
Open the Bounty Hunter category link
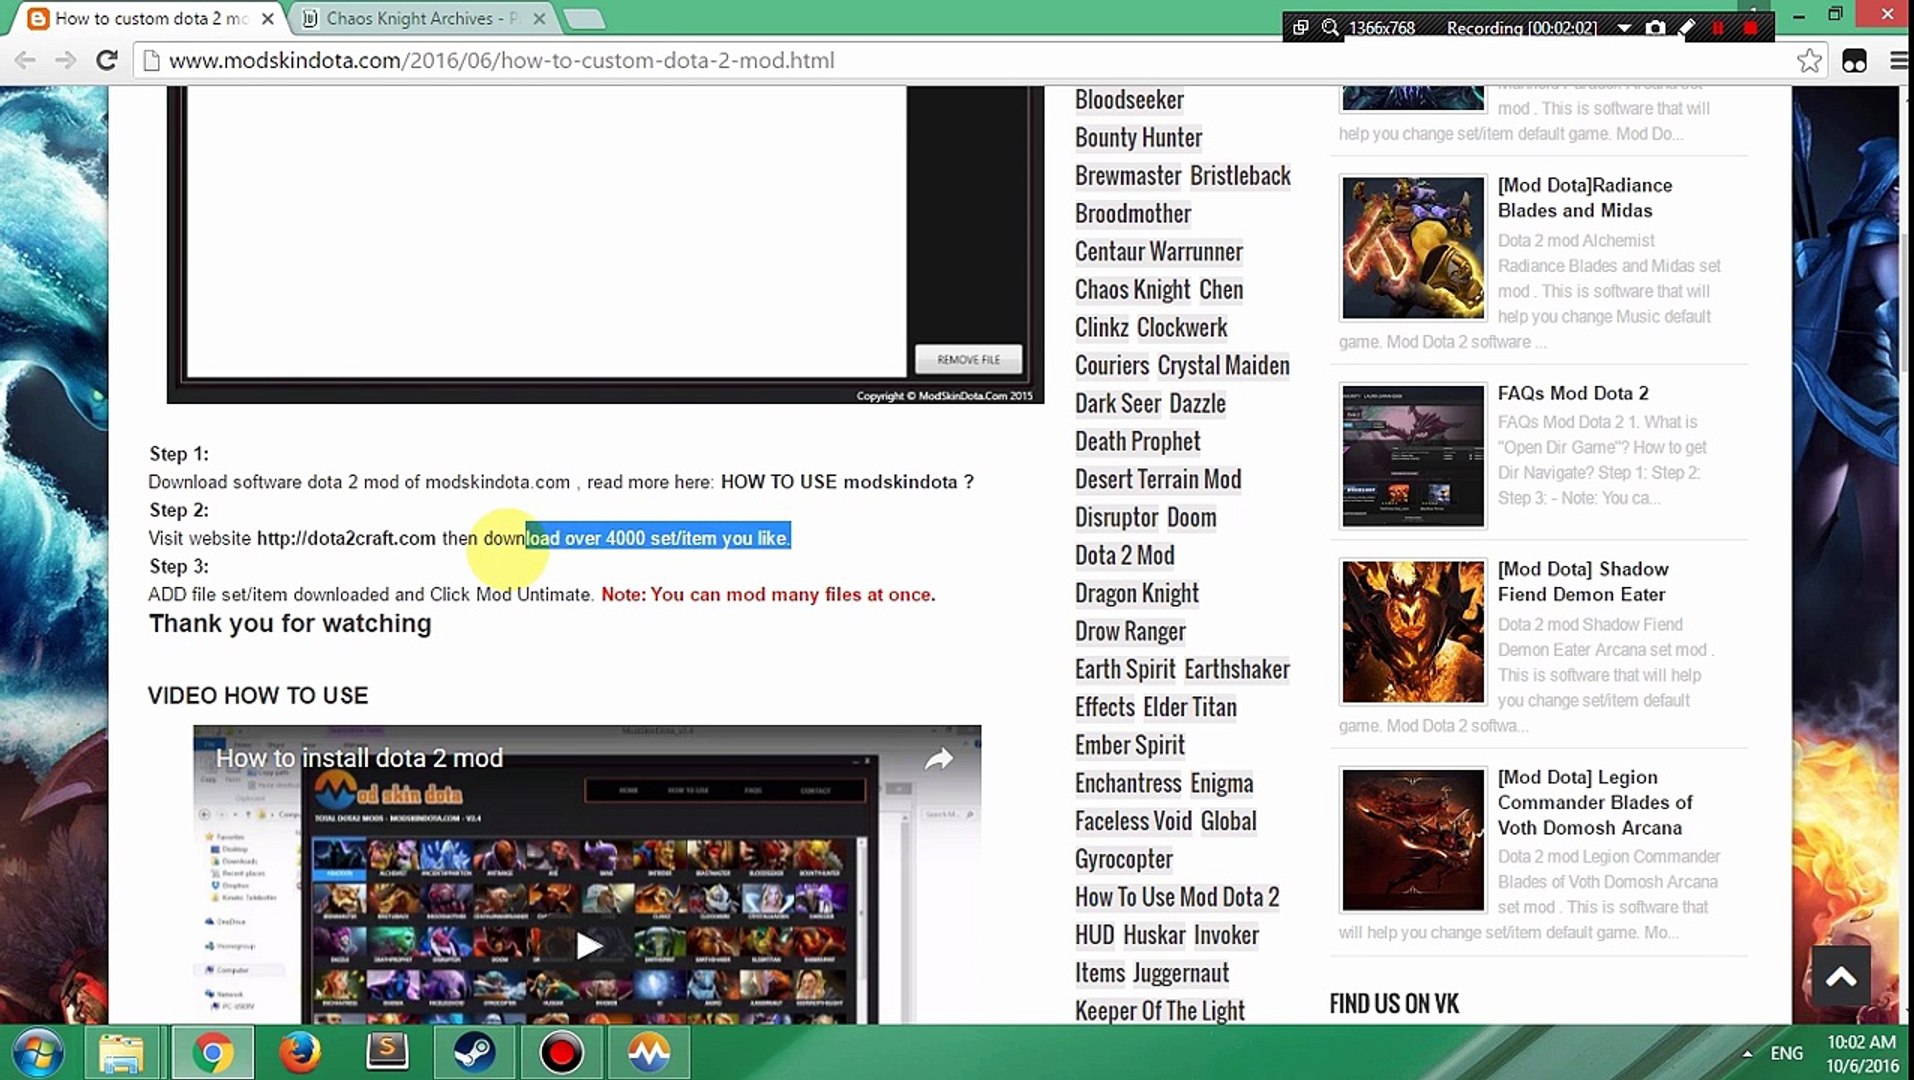(1138, 138)
